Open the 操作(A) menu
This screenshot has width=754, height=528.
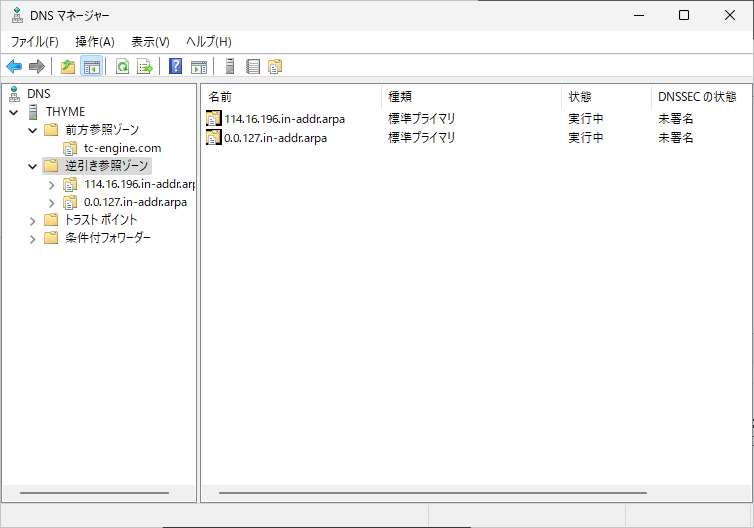[95, 42]
